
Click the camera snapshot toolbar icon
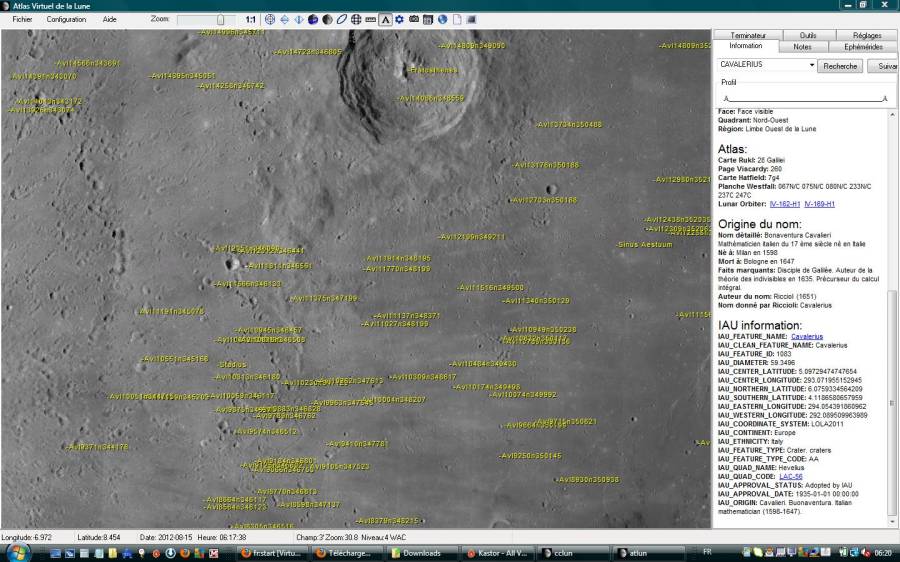[x=414, y=20]
